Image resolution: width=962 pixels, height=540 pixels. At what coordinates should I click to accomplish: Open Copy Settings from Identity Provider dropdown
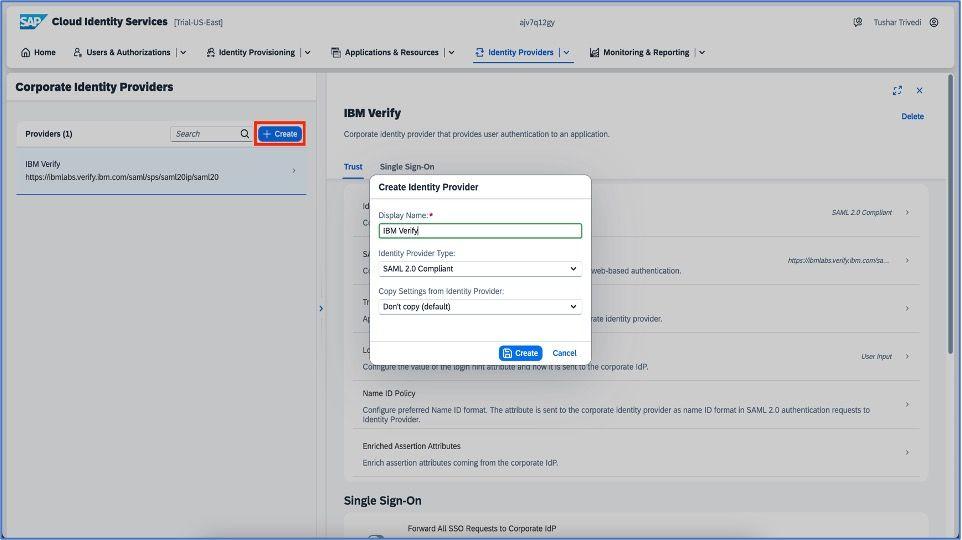pyautogui.click(x=480, y=307)
